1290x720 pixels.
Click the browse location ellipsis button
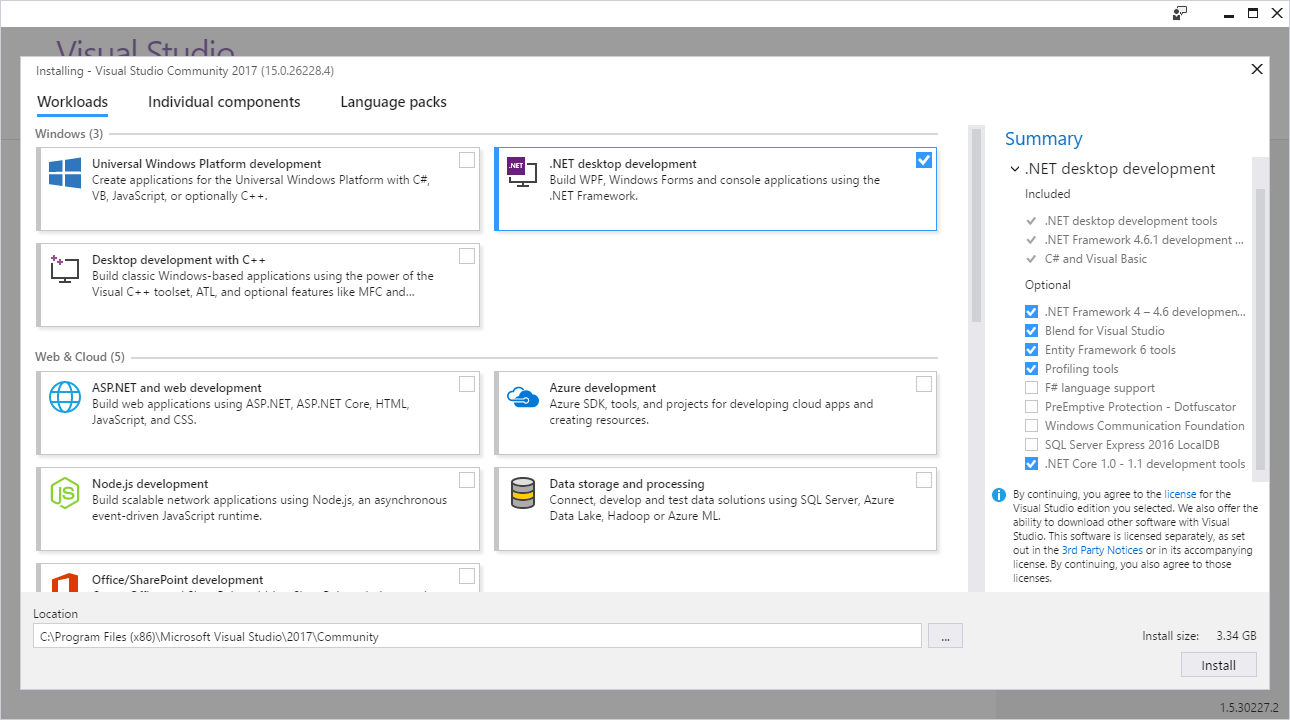click(945, 636)
